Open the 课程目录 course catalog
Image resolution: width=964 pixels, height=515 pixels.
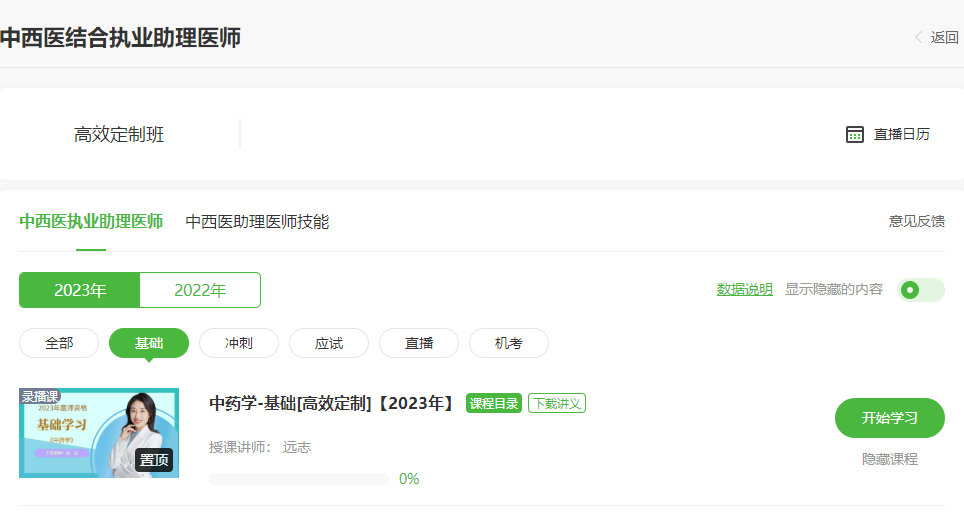[494, 404]
